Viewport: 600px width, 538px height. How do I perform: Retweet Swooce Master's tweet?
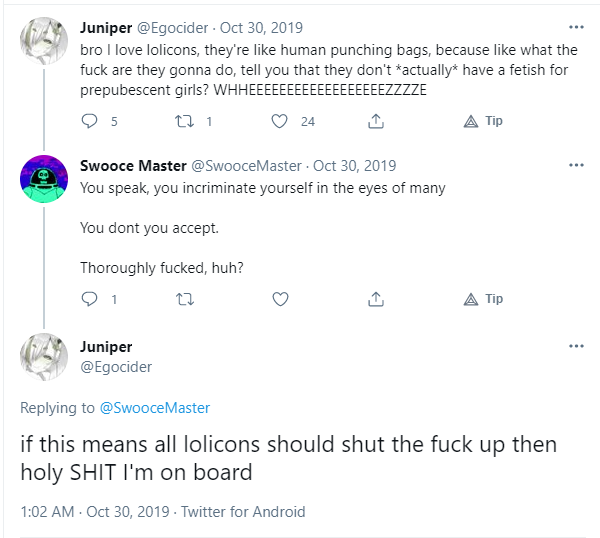185,299
